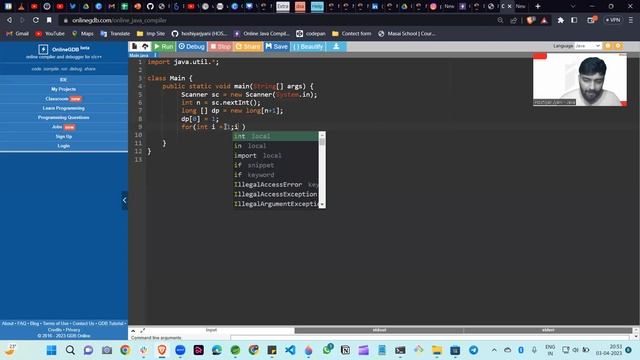Screen dimensions: 640x360
Task: Open codepan bookmark
Action: click(x=311, y=33)
